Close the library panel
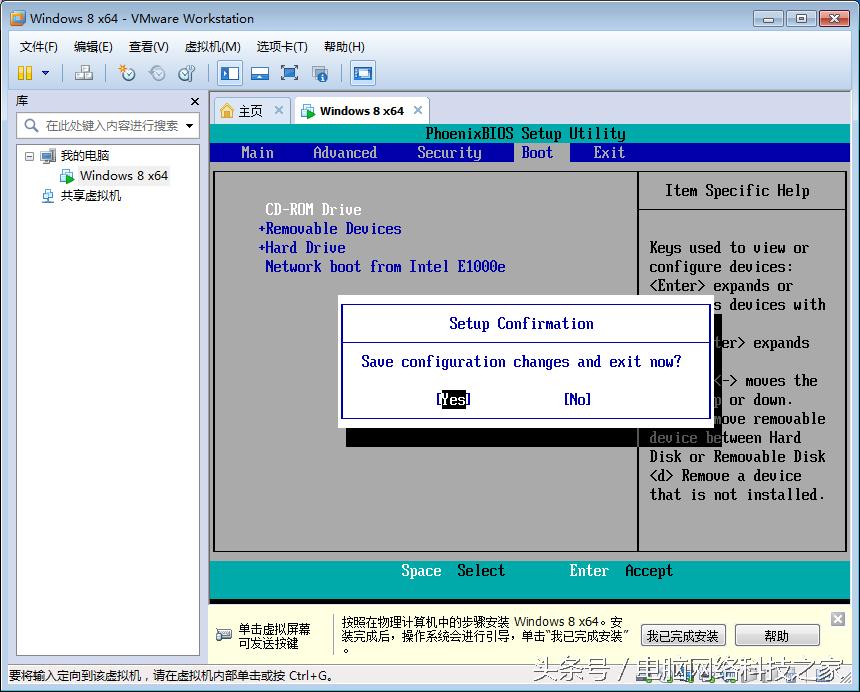Screen dimensions: 860x692 (x=195, y=101)
